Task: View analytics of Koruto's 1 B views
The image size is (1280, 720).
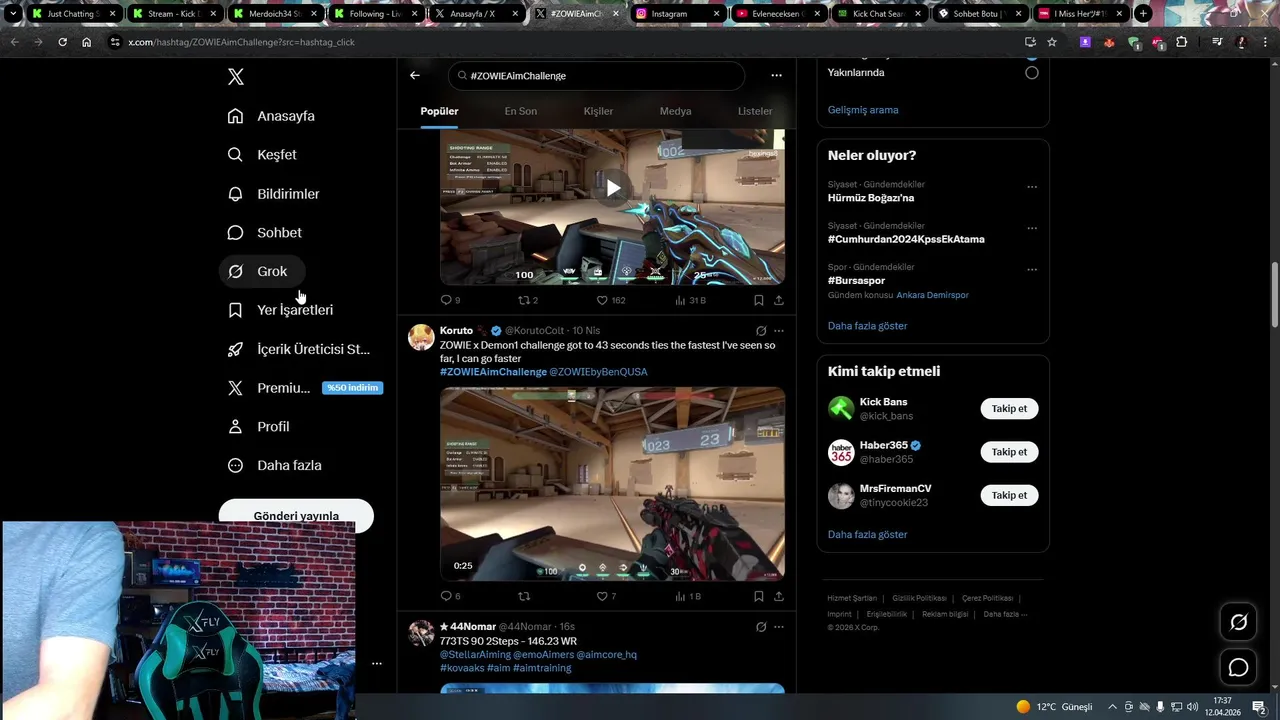Action: [x=688, y=596]
